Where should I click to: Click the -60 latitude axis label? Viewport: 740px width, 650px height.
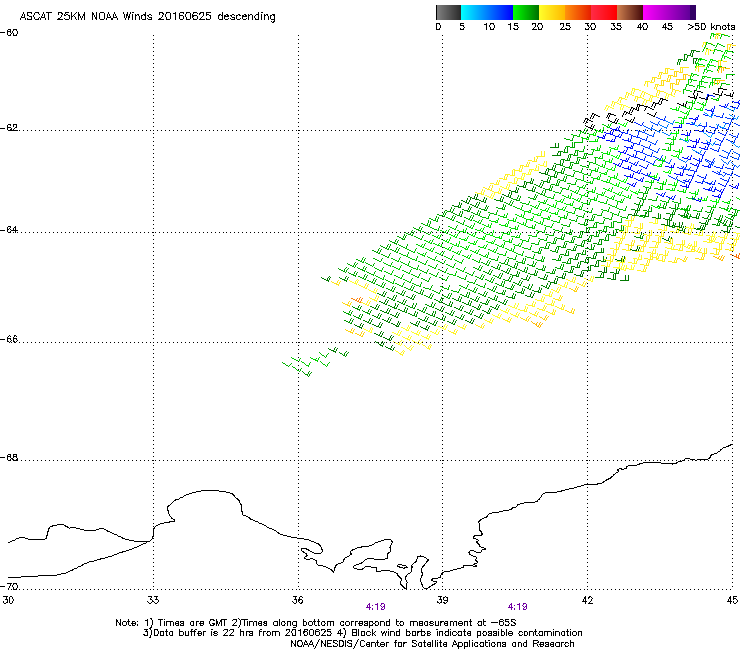coord(9,33)
